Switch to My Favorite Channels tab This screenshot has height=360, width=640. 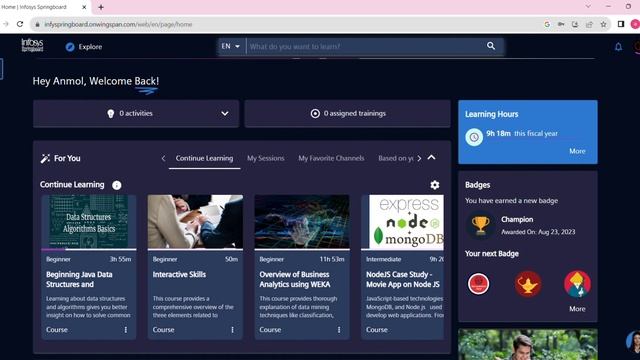[x=331, y=158]
